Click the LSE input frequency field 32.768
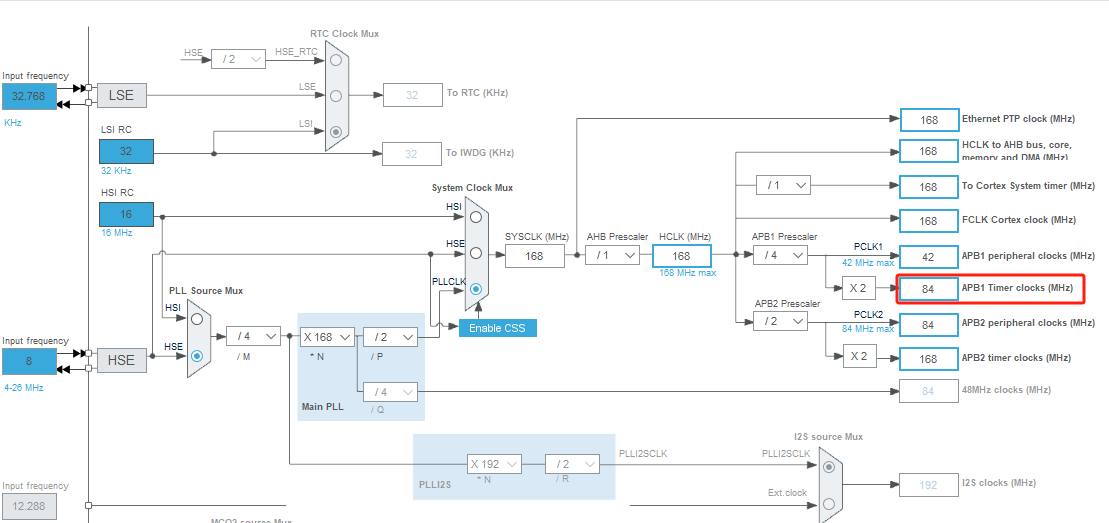Viewport: 1109px width, 523px height. (29, 96)
